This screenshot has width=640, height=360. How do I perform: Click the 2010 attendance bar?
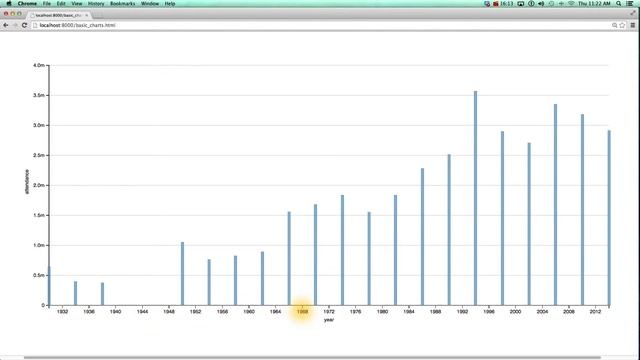[582, 210]
